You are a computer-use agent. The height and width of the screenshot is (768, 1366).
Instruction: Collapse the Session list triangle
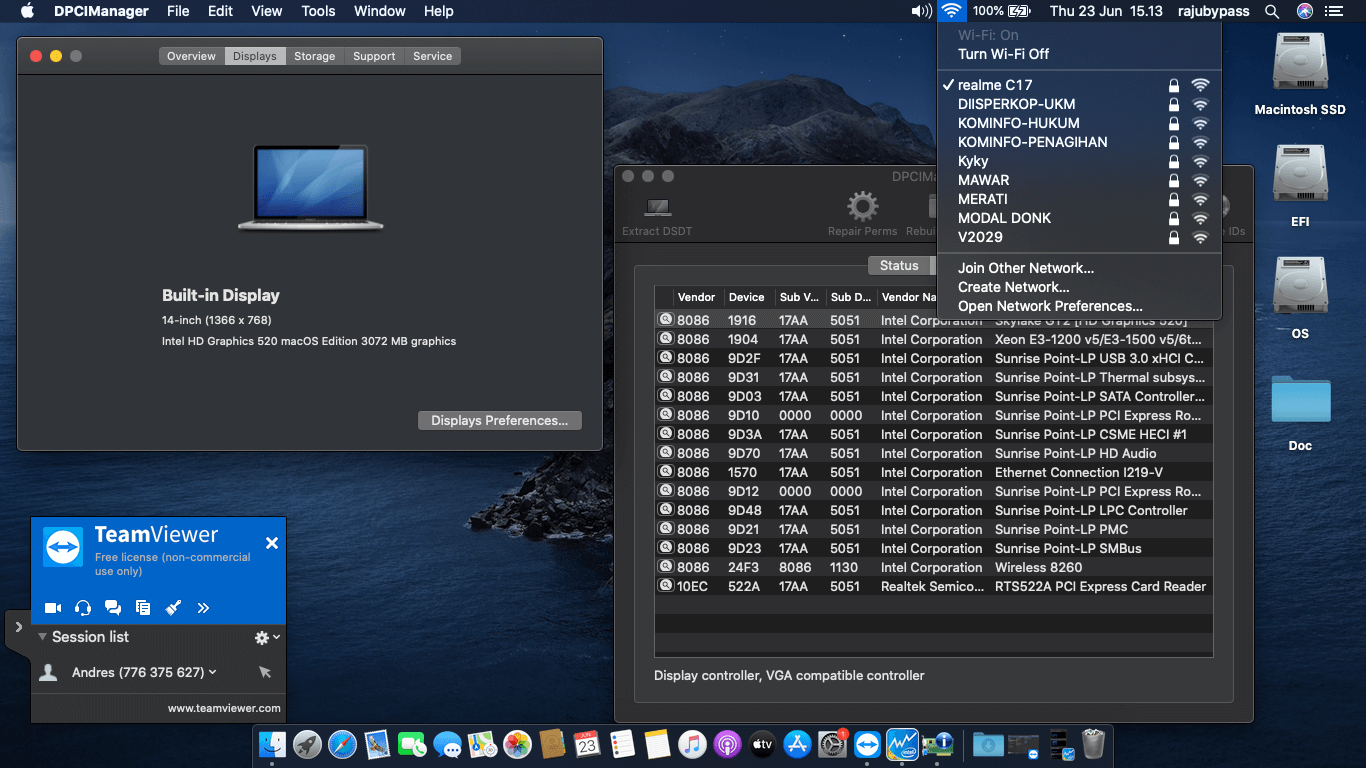click(x=42, y=637)
